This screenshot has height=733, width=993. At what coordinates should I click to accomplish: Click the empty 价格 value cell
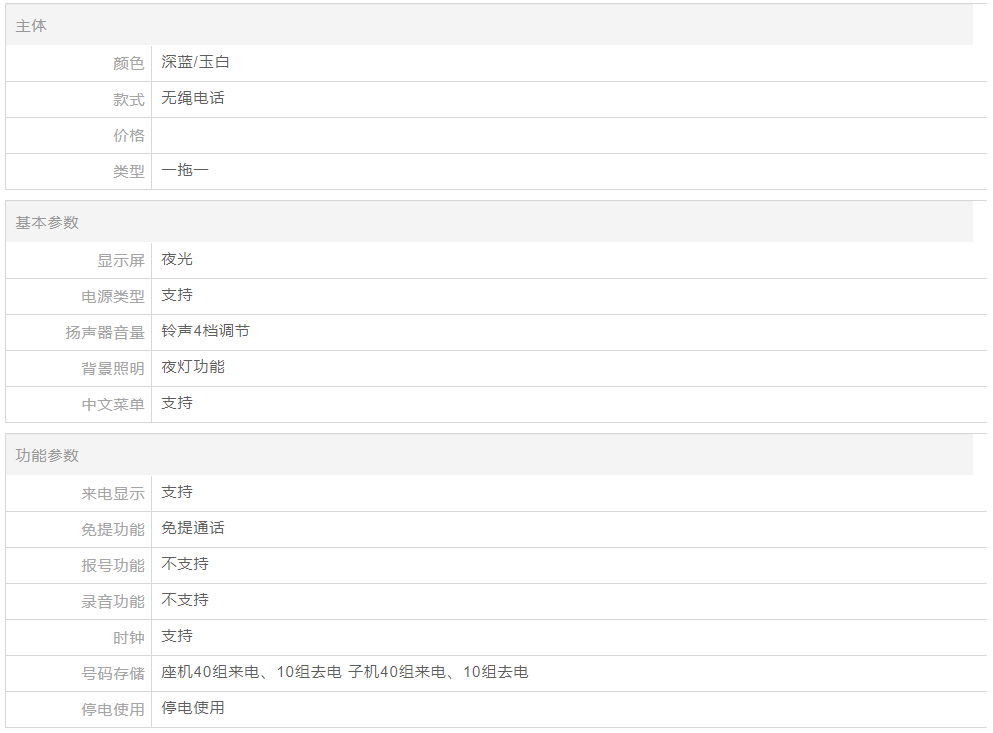568,135
